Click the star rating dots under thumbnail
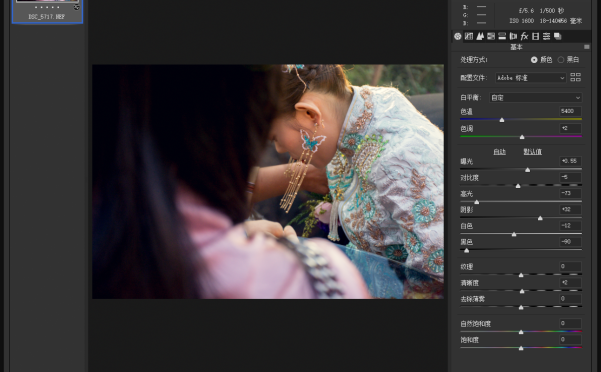 [x=47, y=7]
